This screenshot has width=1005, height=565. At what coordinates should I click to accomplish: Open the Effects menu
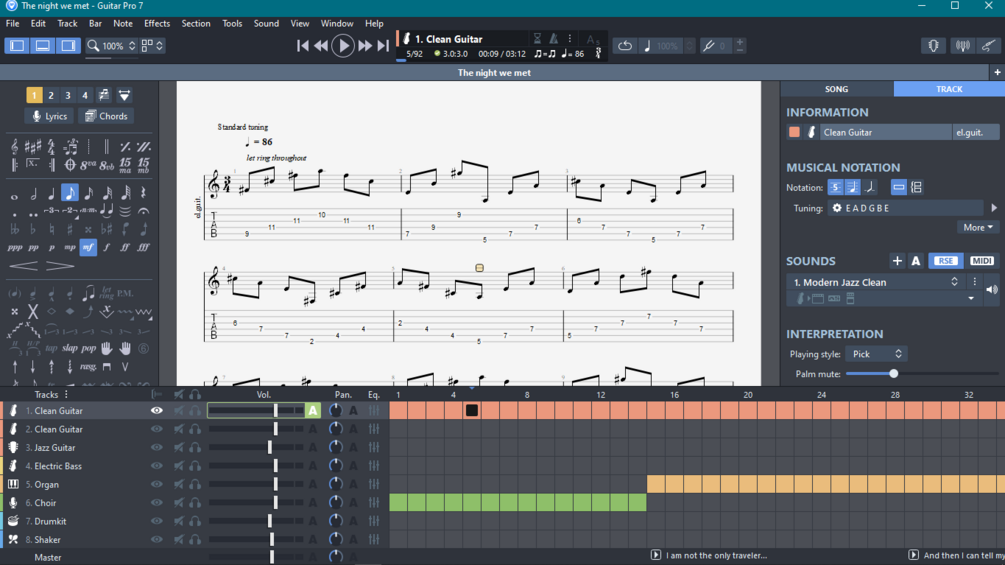tap(157, 23)
